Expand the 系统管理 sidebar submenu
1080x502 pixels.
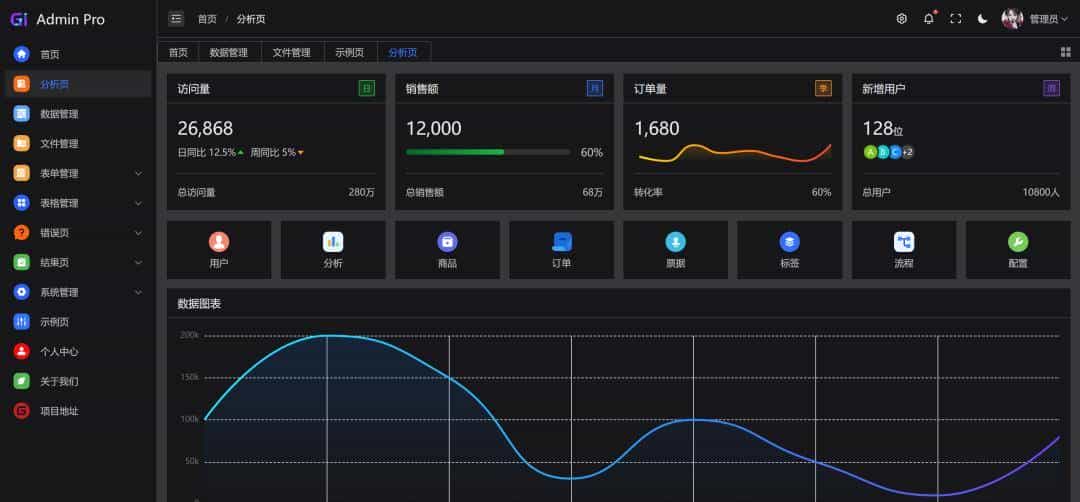click(78, 292)
